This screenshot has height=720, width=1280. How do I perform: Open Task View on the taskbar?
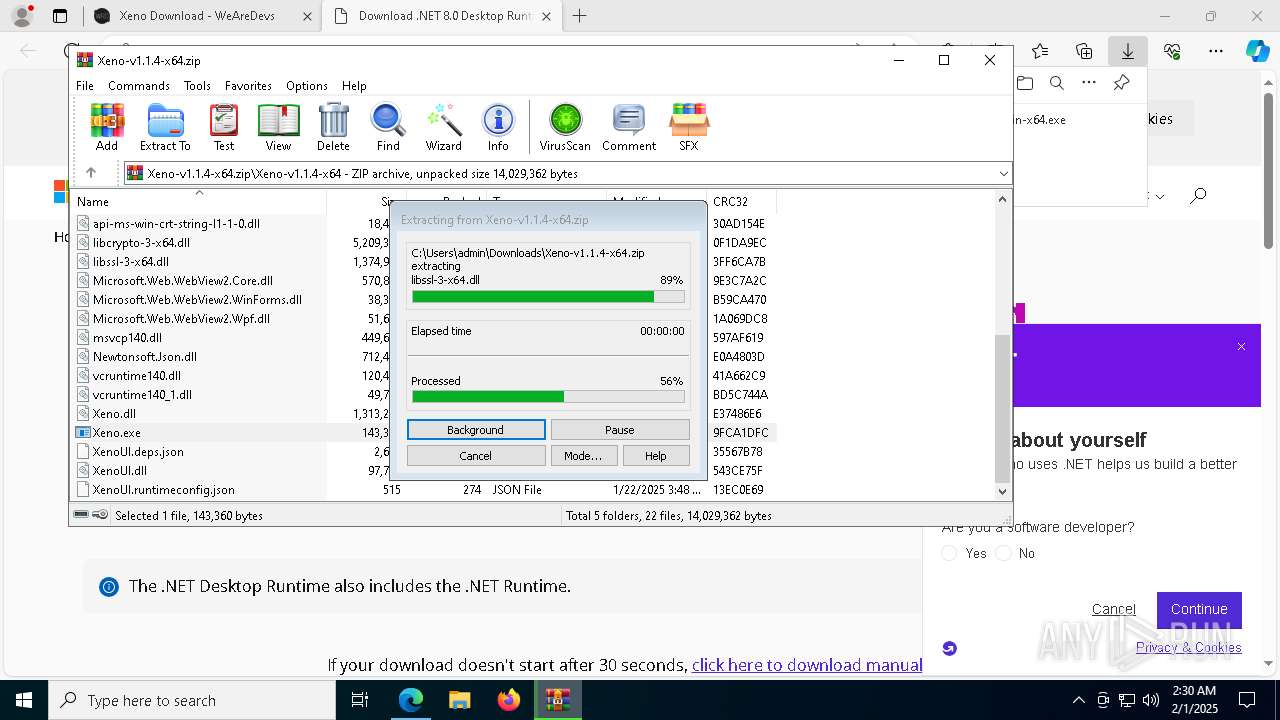(360, 700)
